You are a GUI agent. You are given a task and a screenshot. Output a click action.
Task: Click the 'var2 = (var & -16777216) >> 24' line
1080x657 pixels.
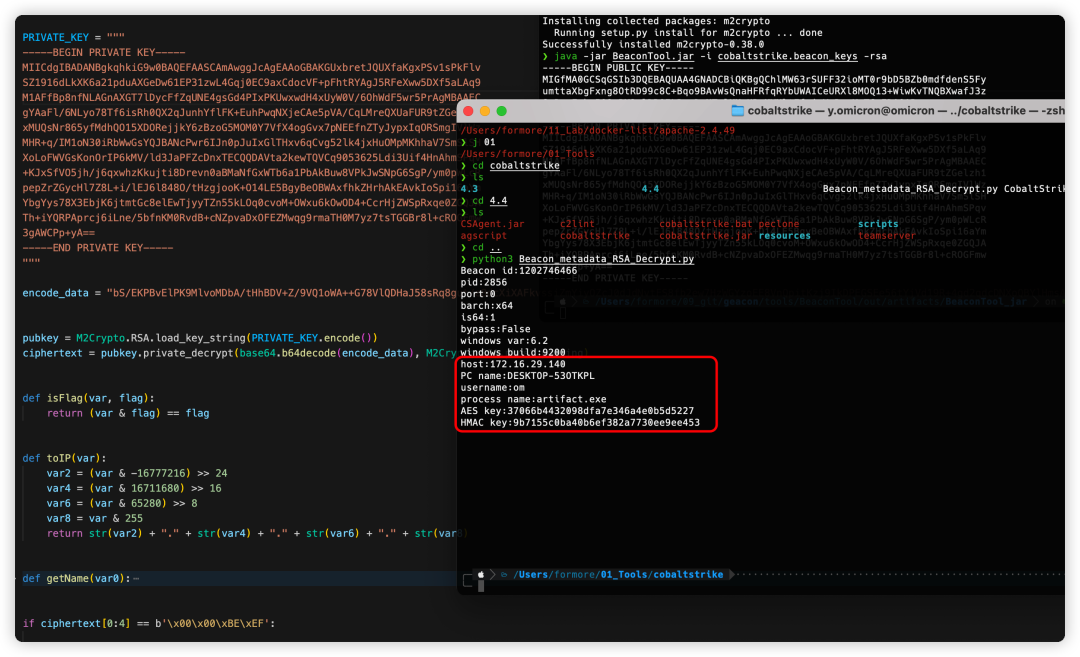click(x=137, y=473)
